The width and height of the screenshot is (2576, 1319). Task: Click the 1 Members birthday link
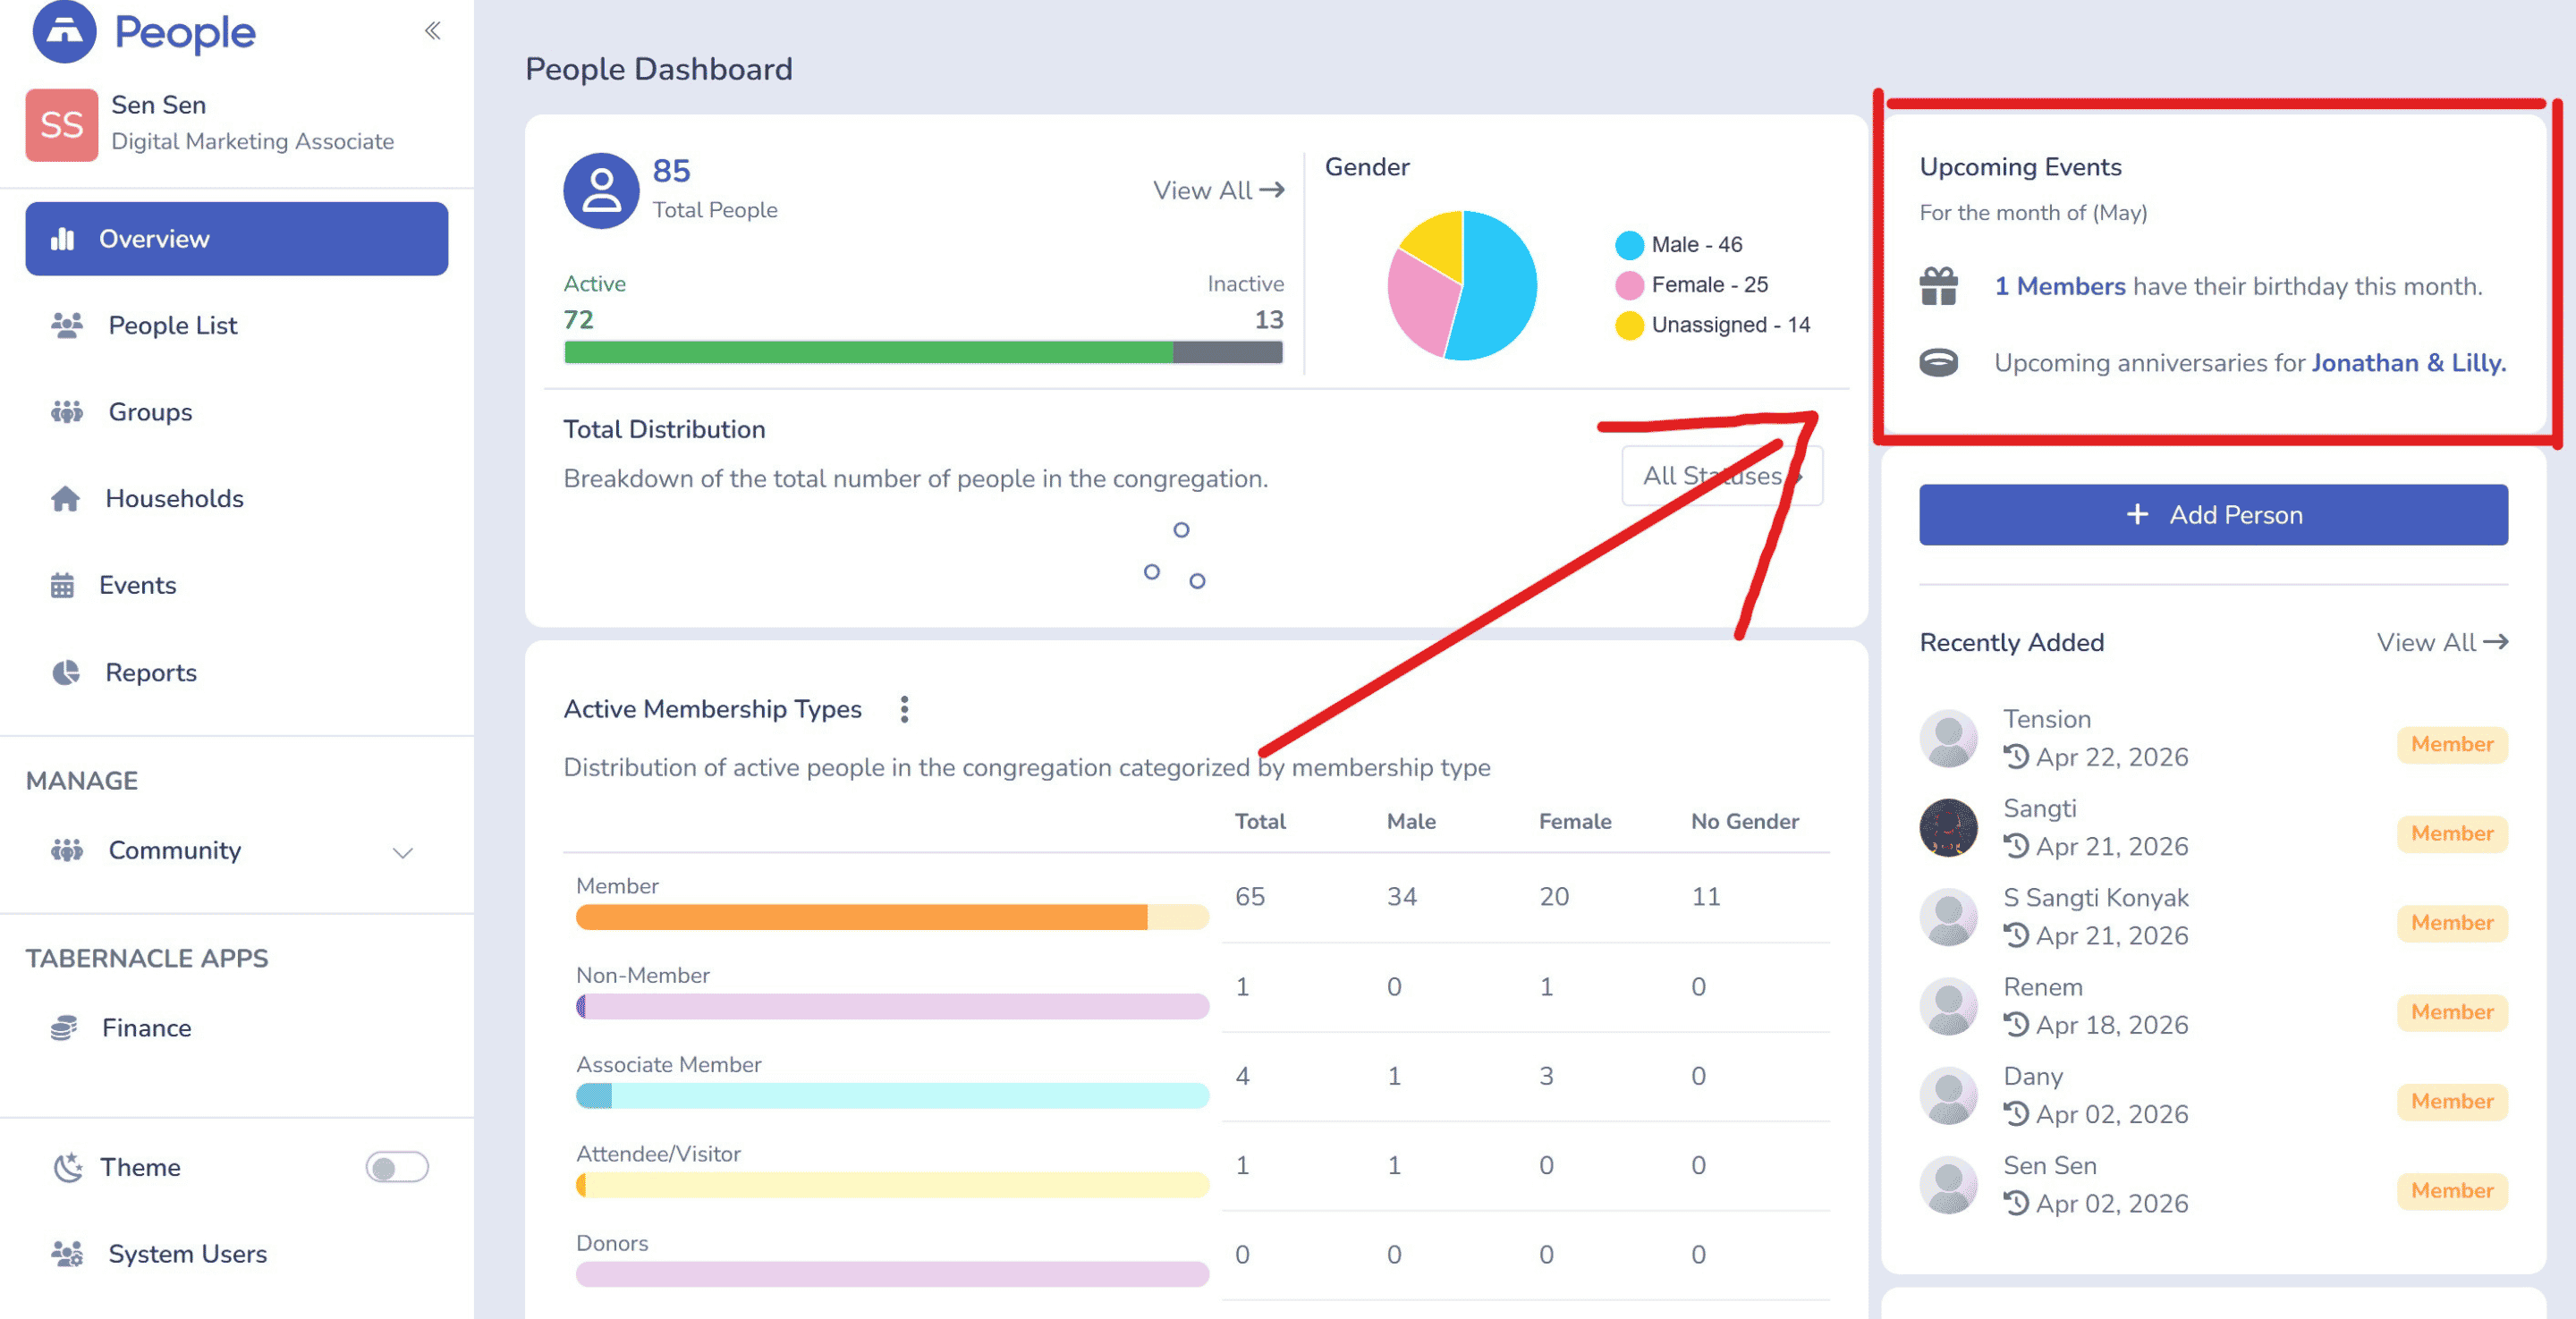[x=2059, y=286]
